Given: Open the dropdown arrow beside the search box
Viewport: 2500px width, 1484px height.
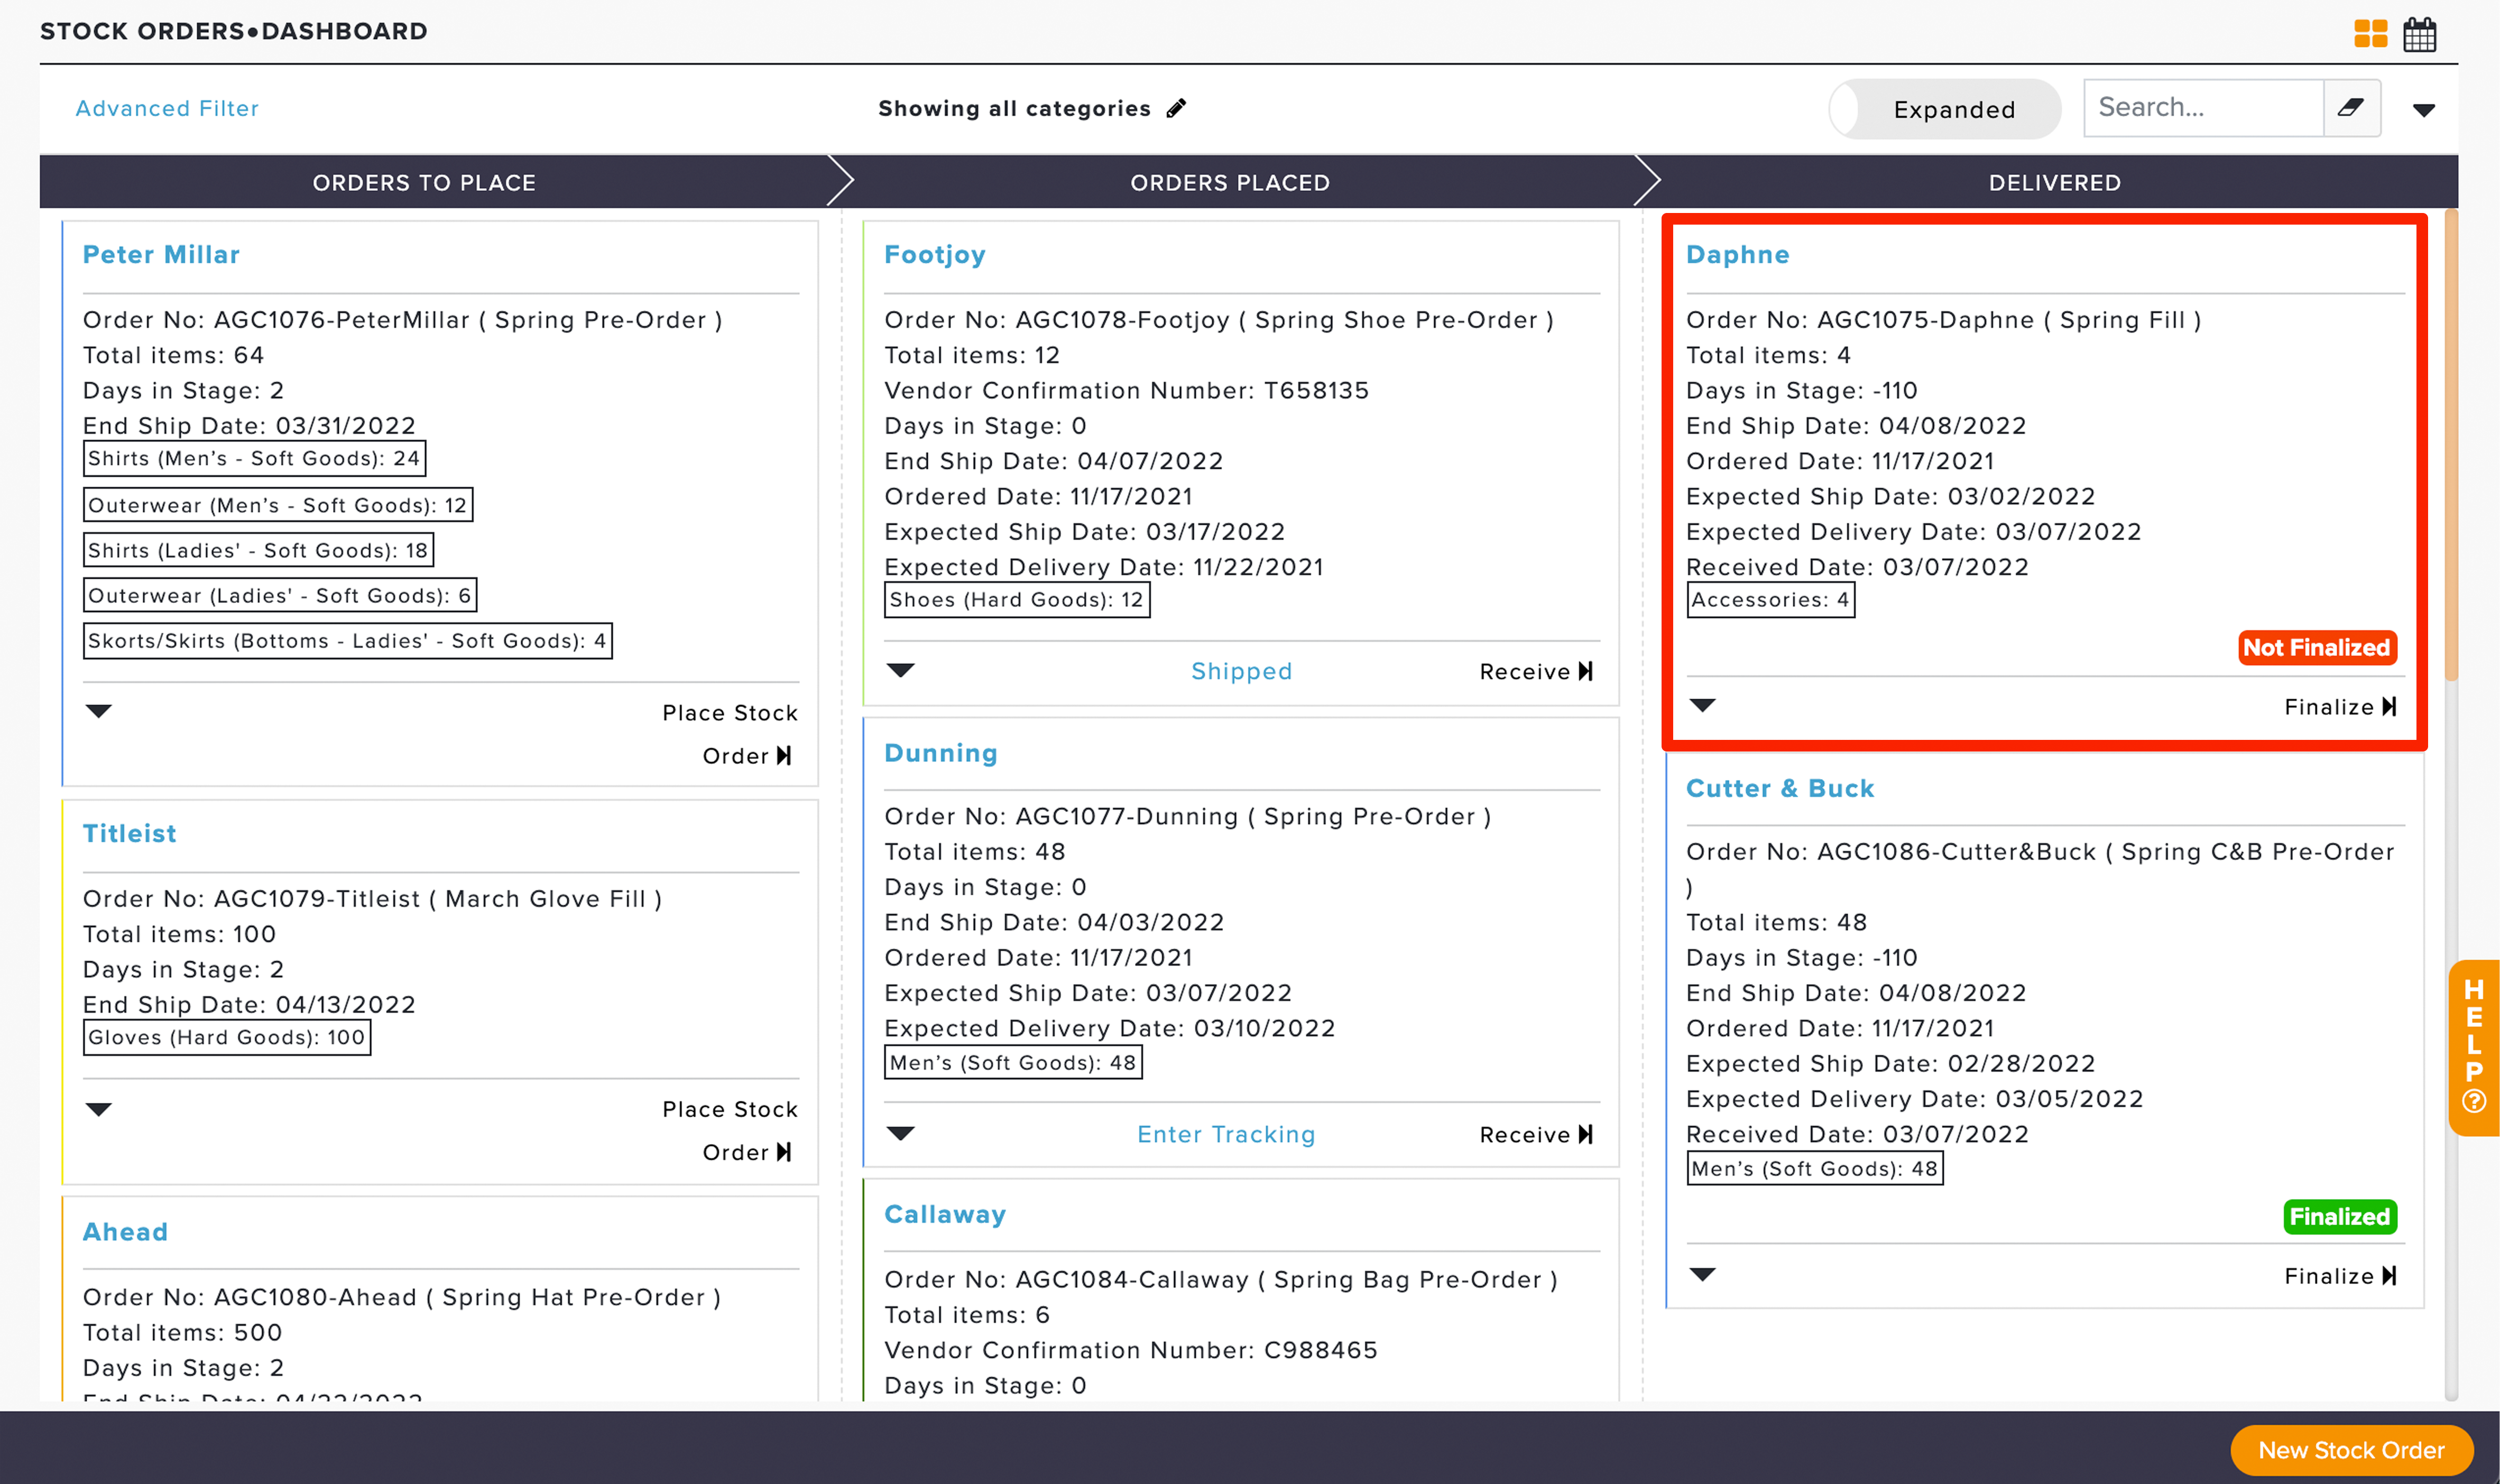Looking at the screenshot, I should coord(2423,110).
